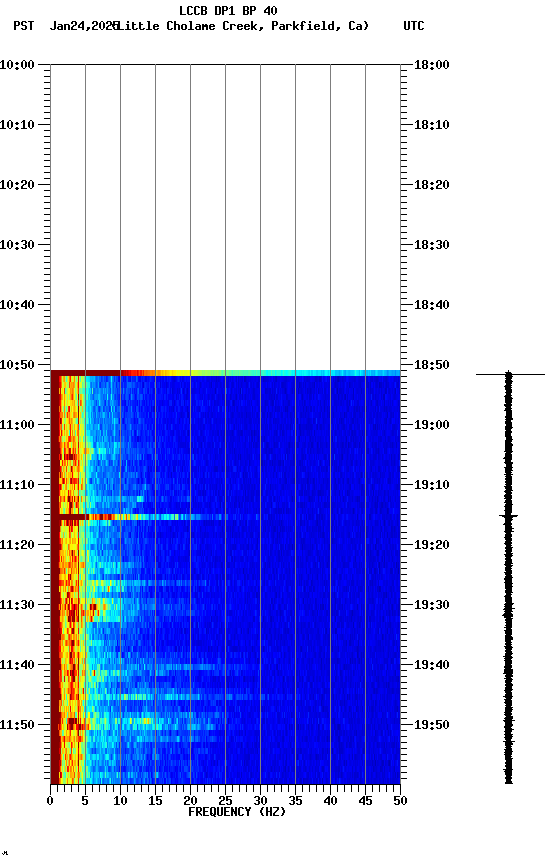Click the 19:00 UTC time label
Viewport: 552px width, 864px height.
coord(432,425)
